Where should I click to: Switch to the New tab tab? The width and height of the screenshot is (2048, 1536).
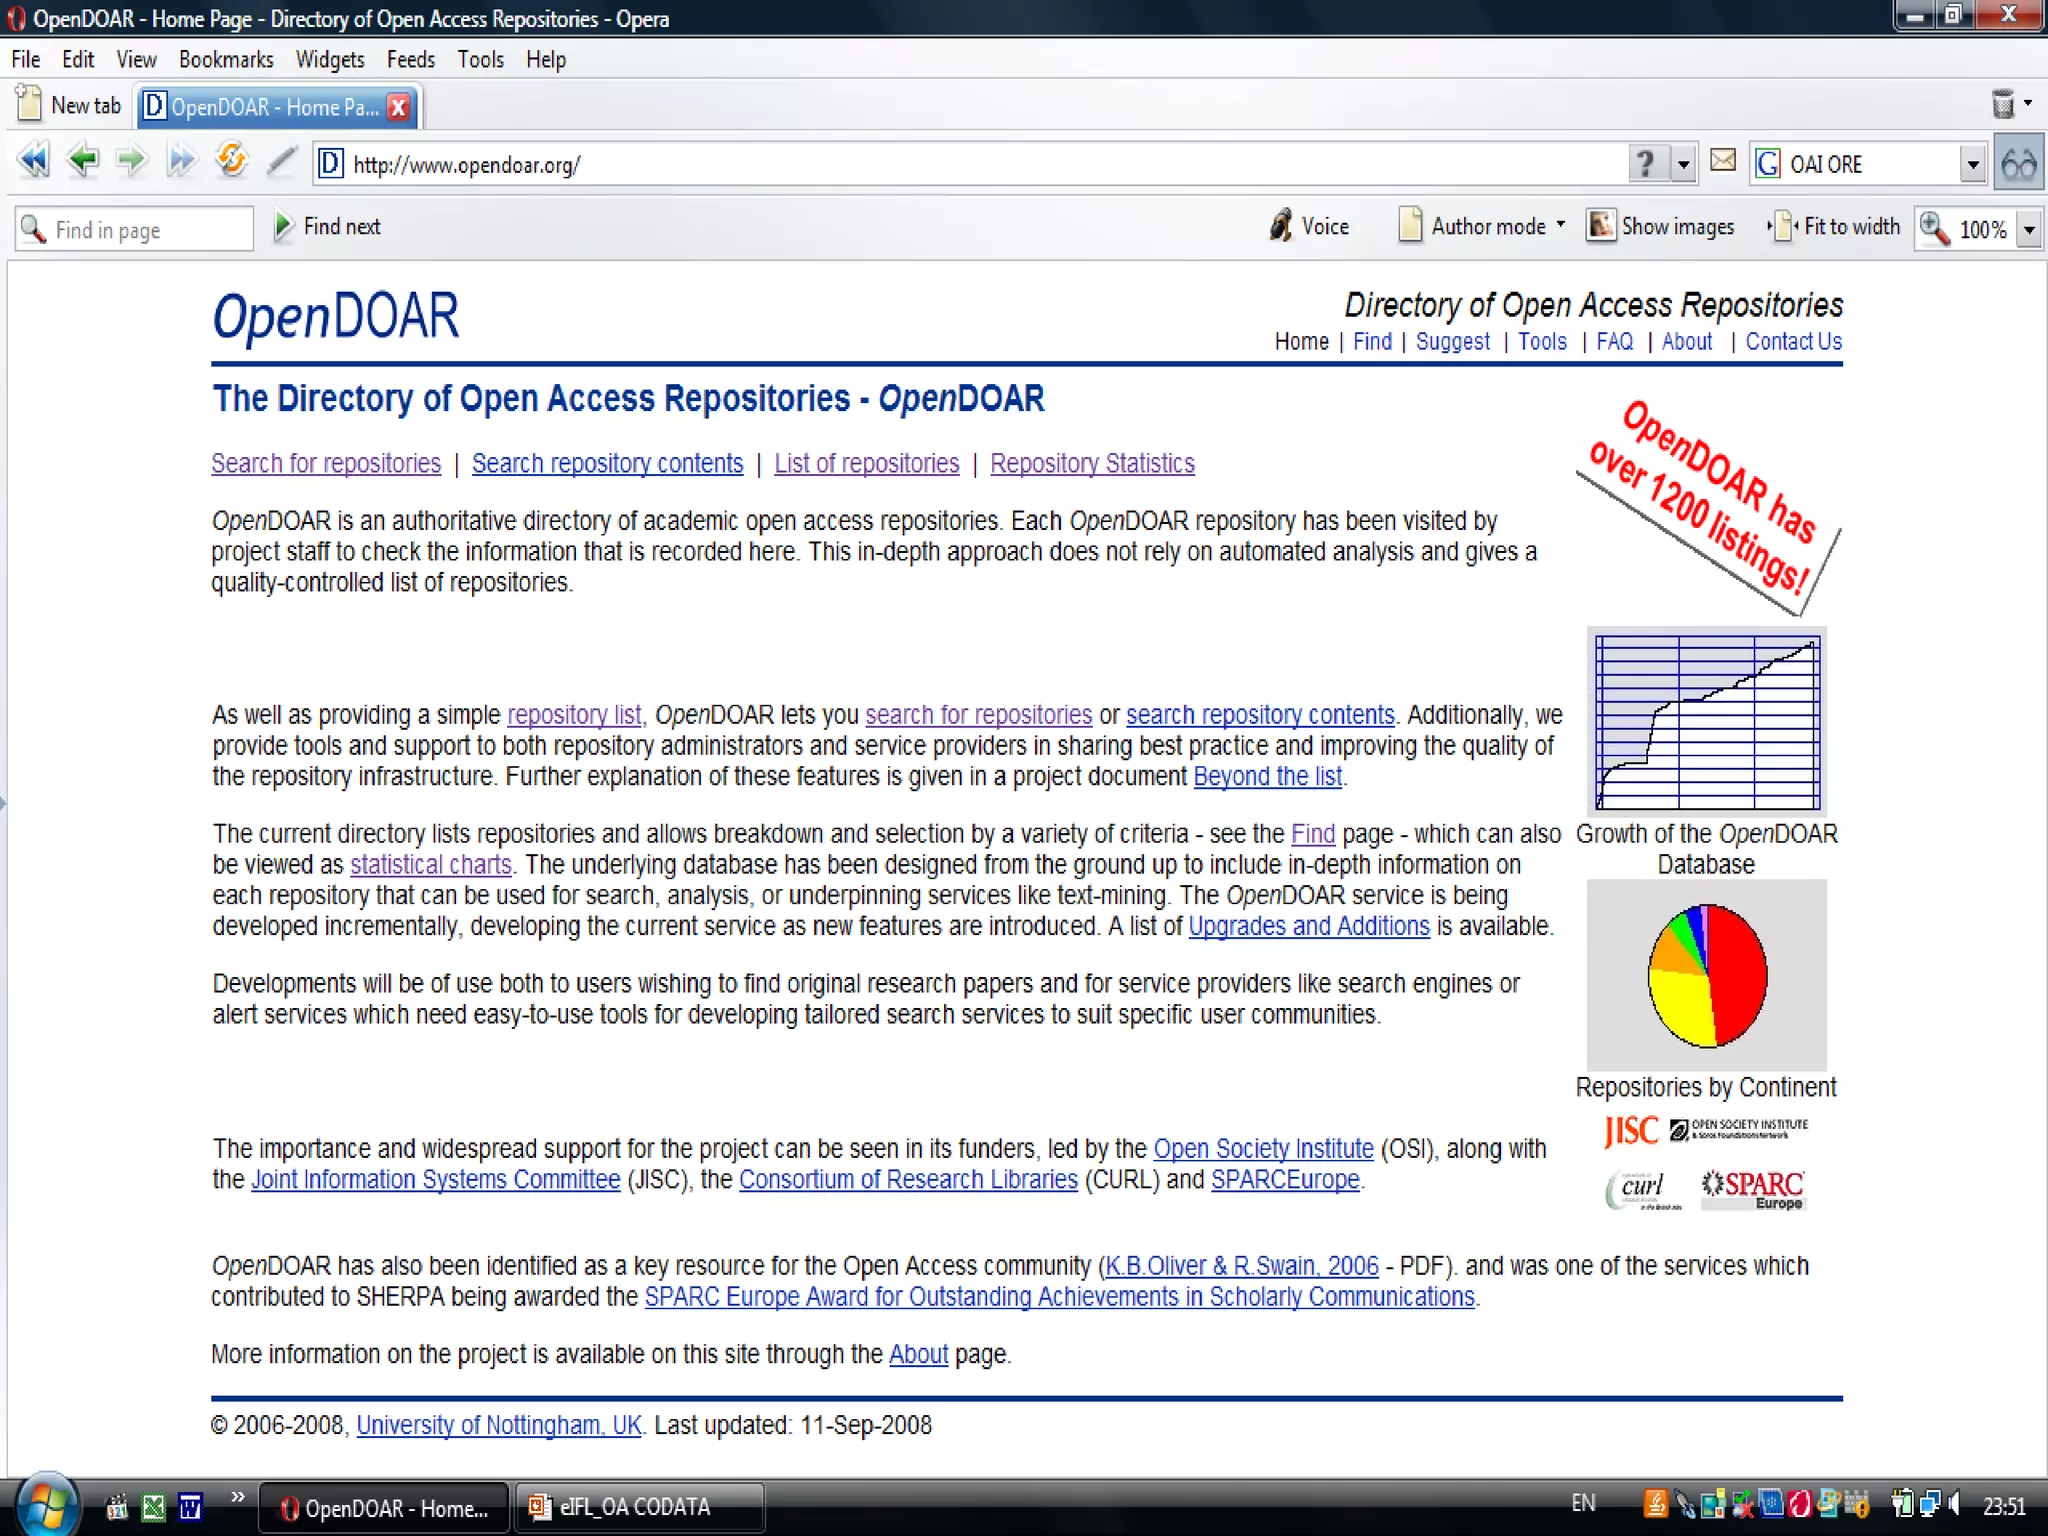point(70,106)
